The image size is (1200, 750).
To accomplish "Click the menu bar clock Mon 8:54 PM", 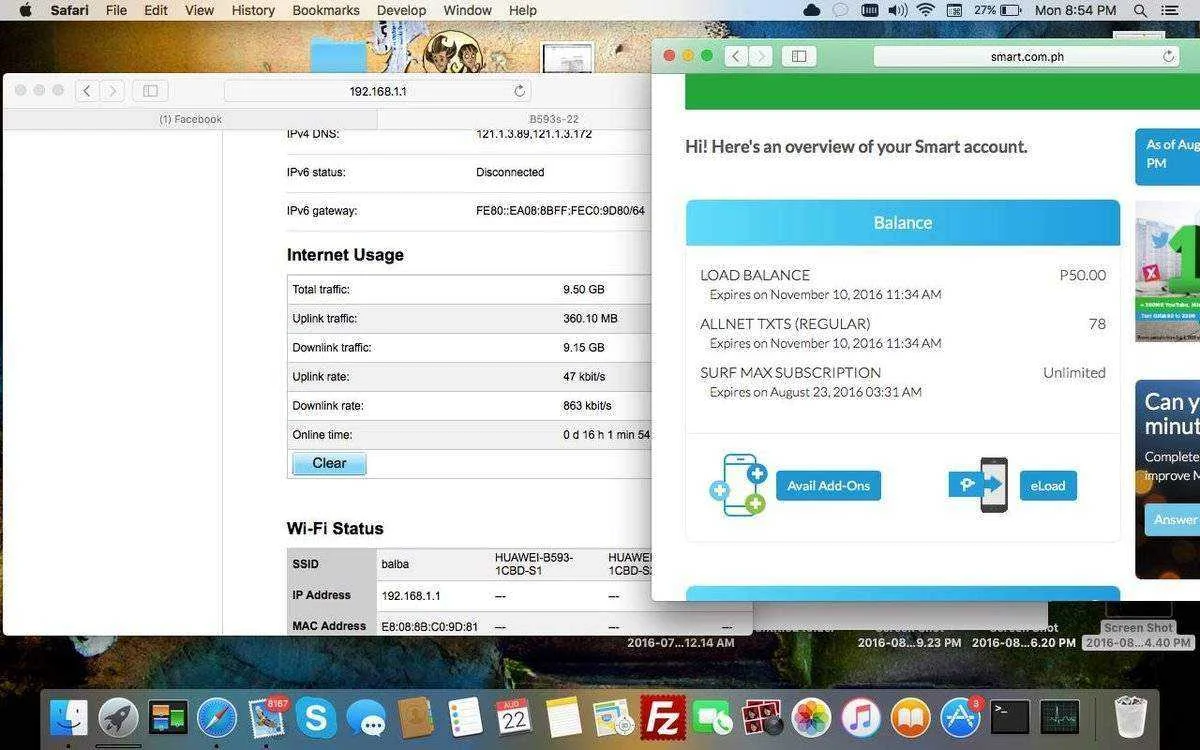I will pos(1075,10).
